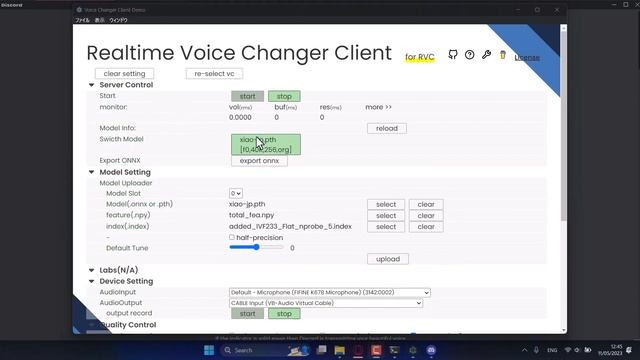Open the Discord taskbar icon
This screenshot has width=640, height=360.
tap(431, 350)
